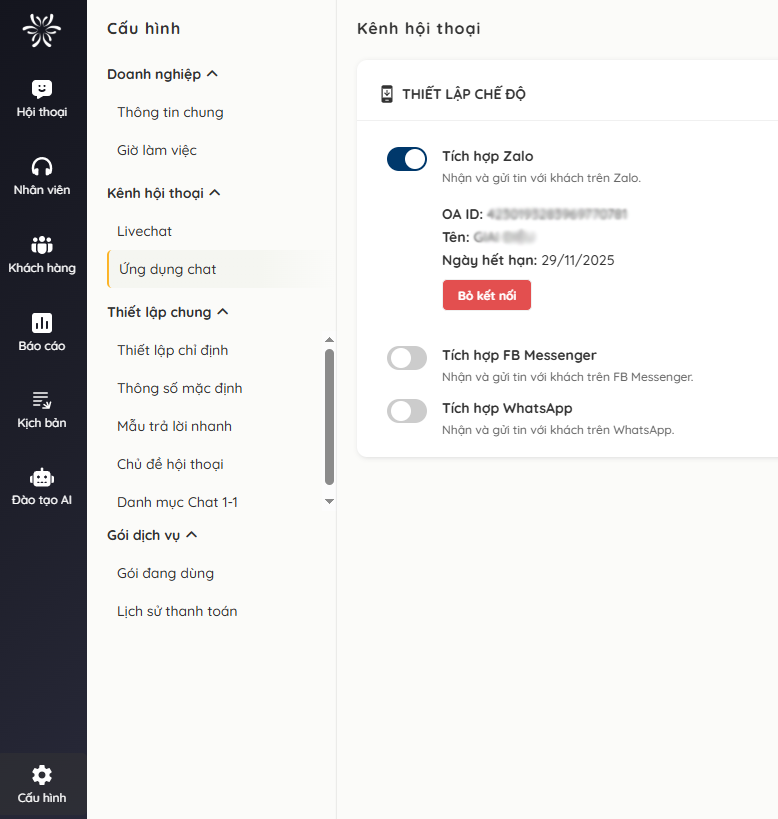Viewport: 778px width, 819px height.
Task: Open Kịch bản script icon
Action: click(x=42, y=400)
